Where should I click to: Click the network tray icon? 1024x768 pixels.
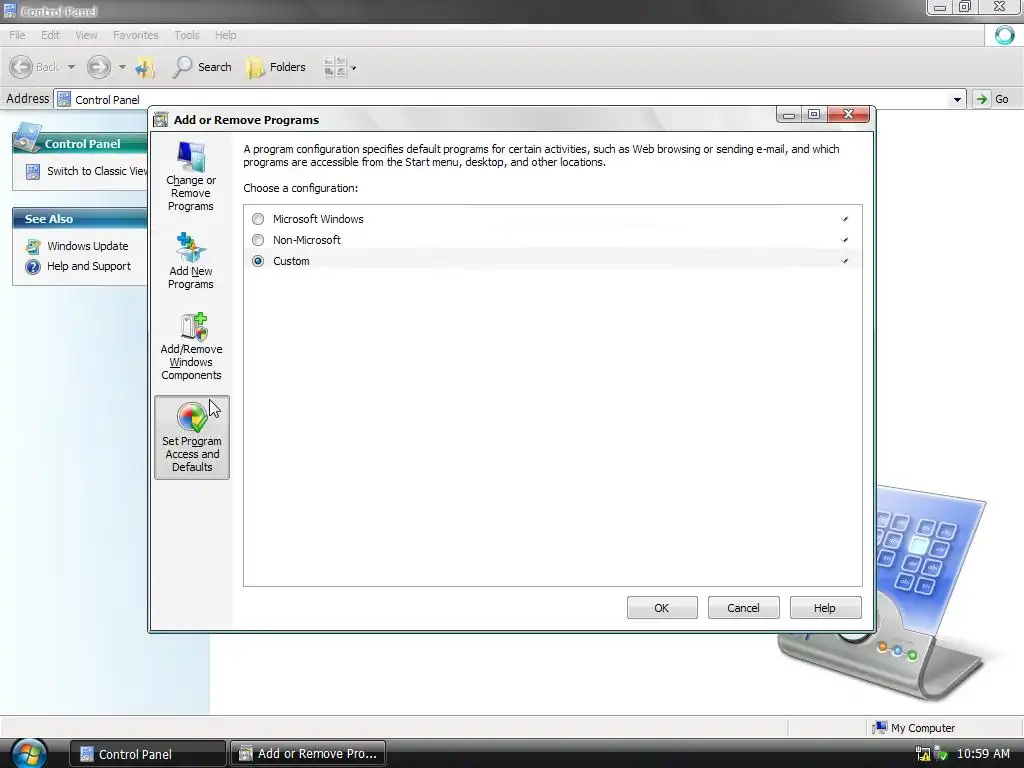pos(923,754)
